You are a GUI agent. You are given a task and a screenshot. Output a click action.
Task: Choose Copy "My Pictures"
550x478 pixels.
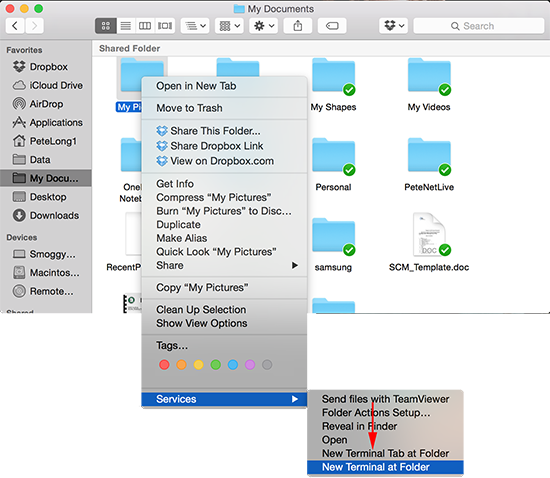click(x=224, y=288)
